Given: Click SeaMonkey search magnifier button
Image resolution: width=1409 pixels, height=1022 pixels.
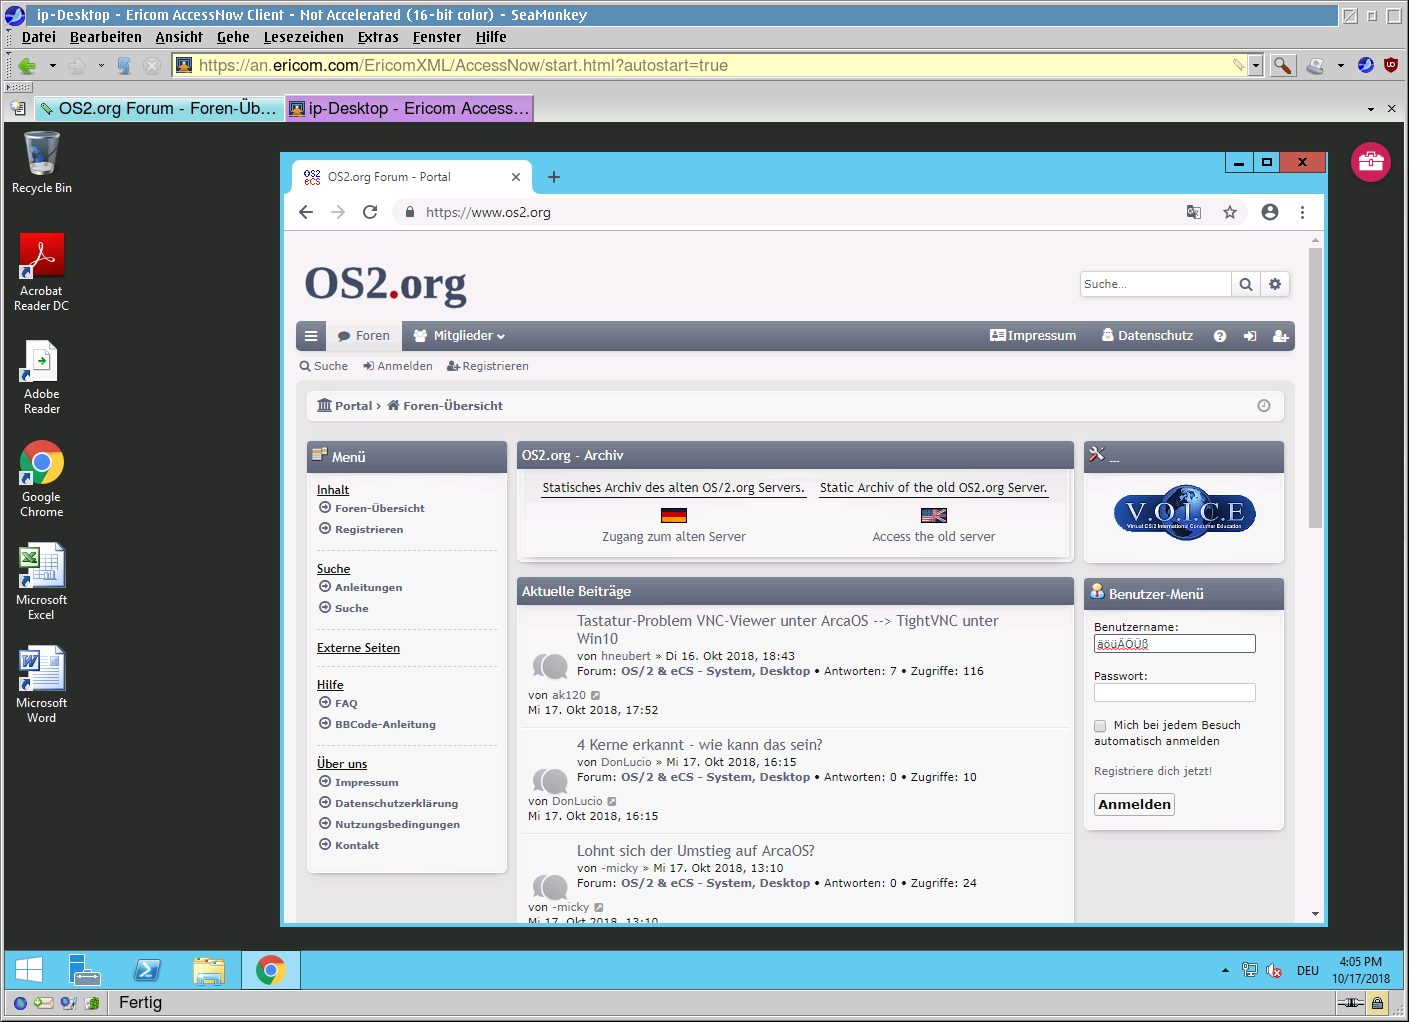Looking at the screenshot, I should click(1283, 65).
